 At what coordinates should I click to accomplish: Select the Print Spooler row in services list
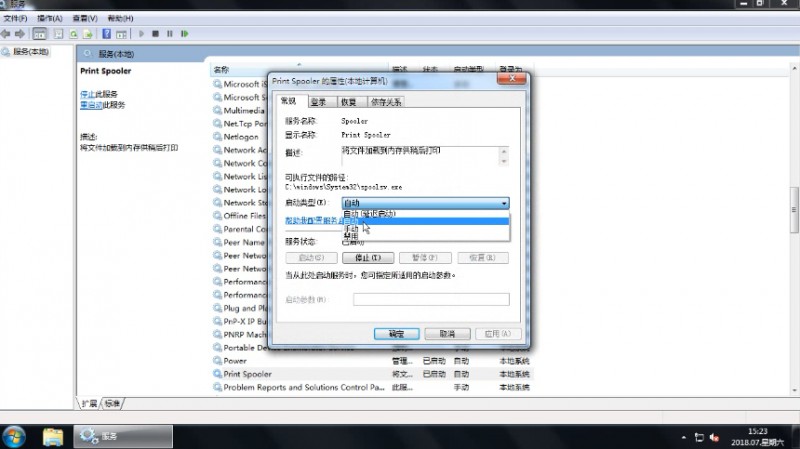click(371, 374)
